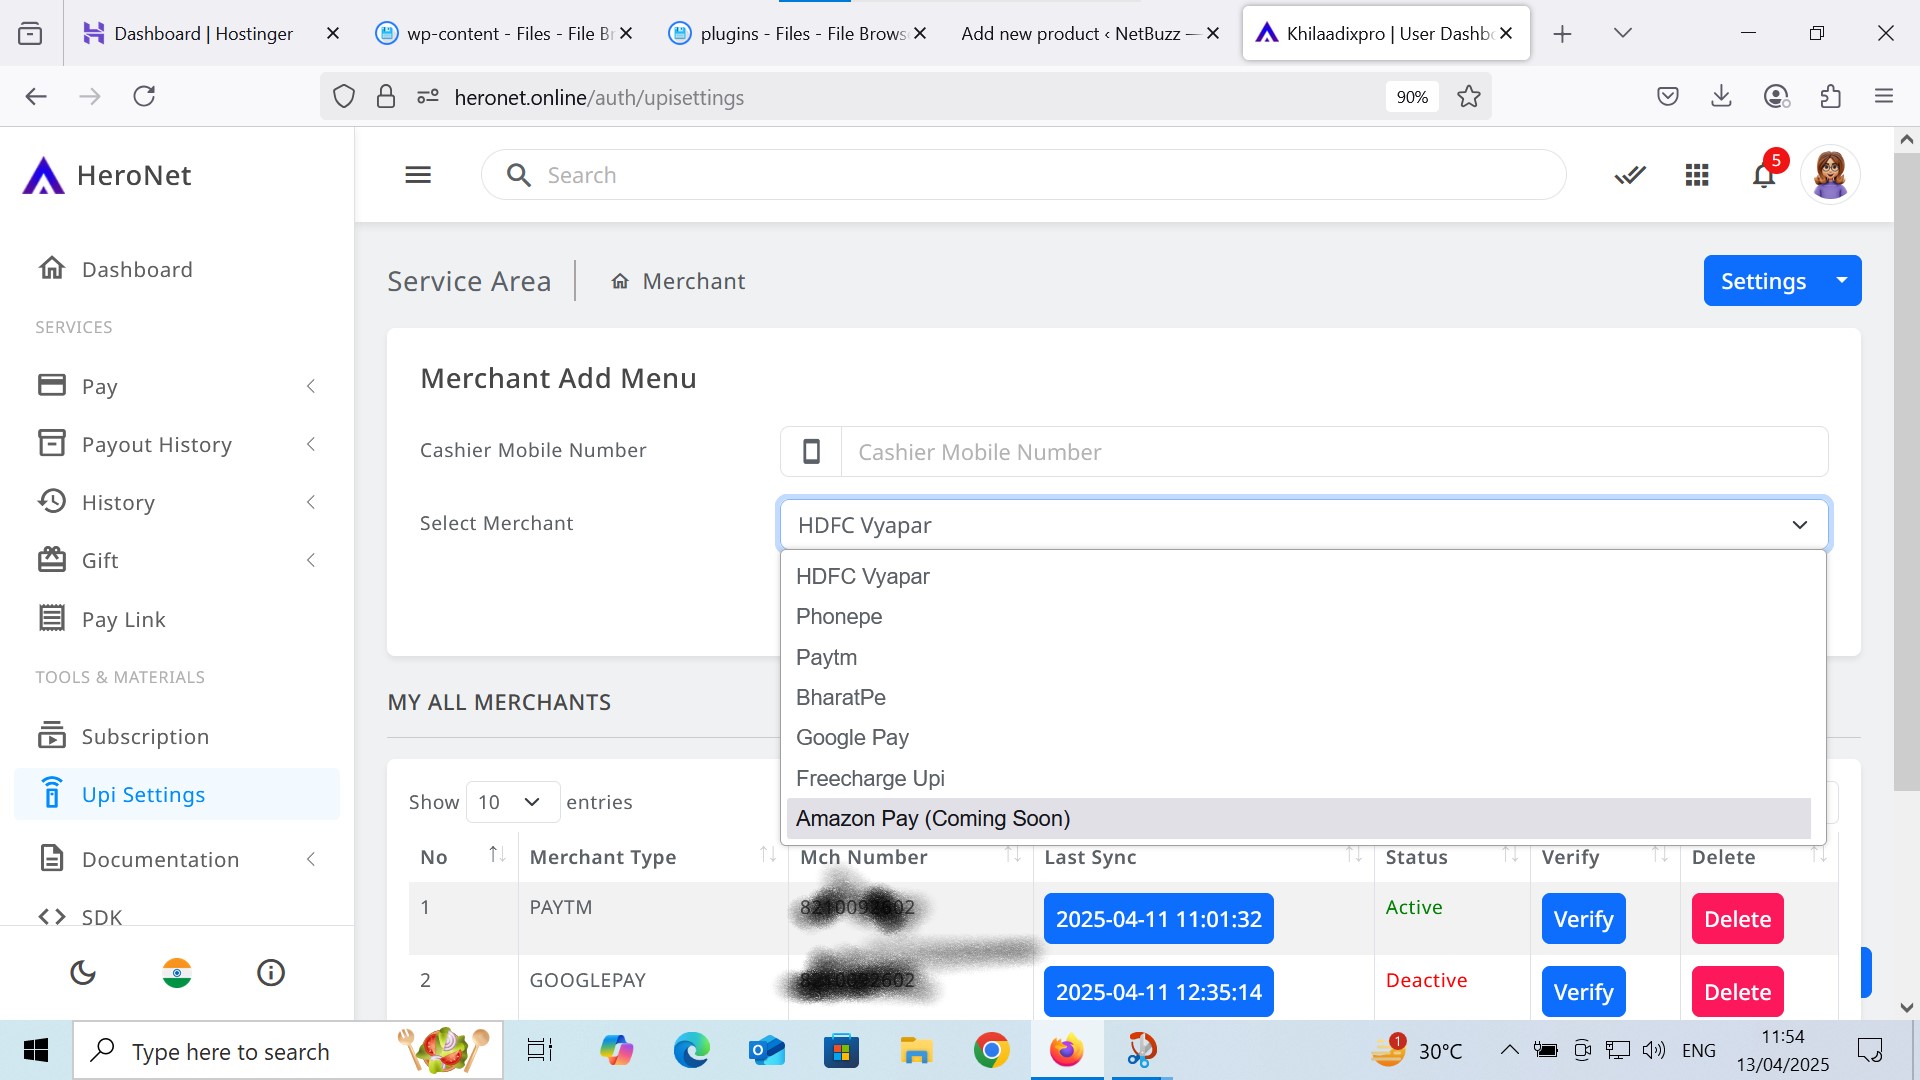This screenshot has height=1080, width=1920.
Task: Expand the Payout History menu
Action: click(x=156, y=445)
